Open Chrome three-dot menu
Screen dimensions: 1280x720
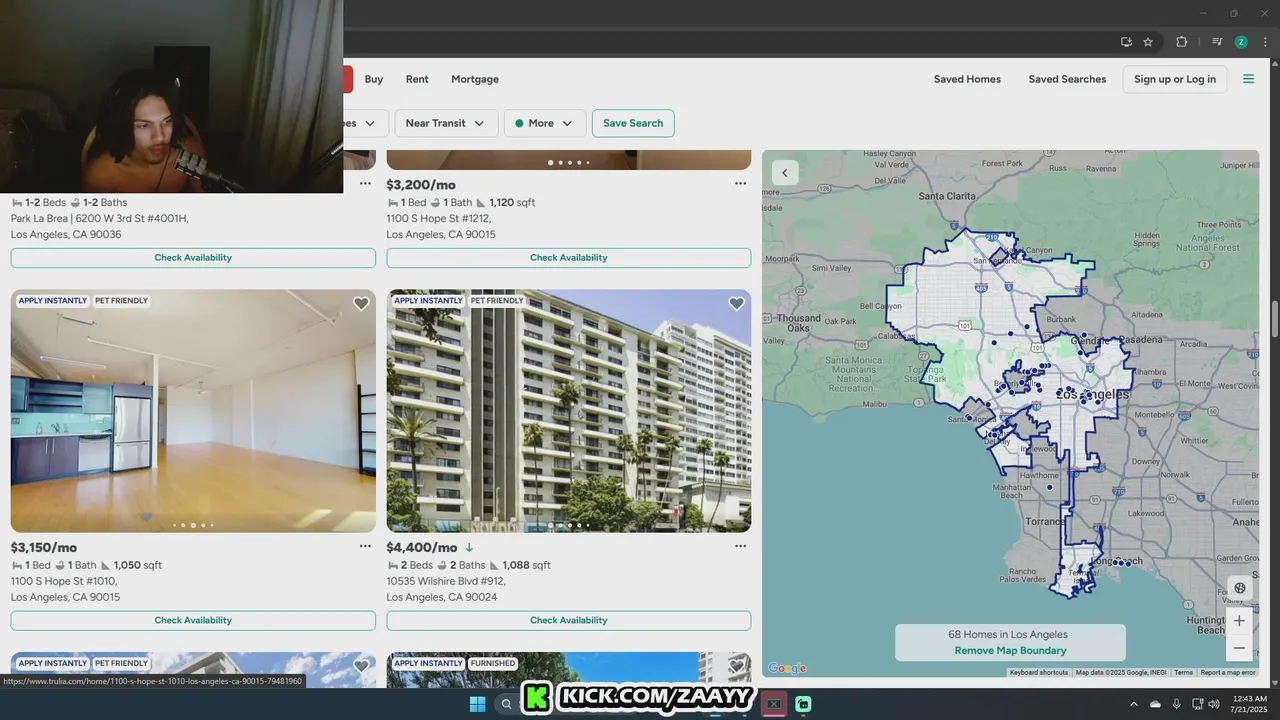click(1265, 42)
